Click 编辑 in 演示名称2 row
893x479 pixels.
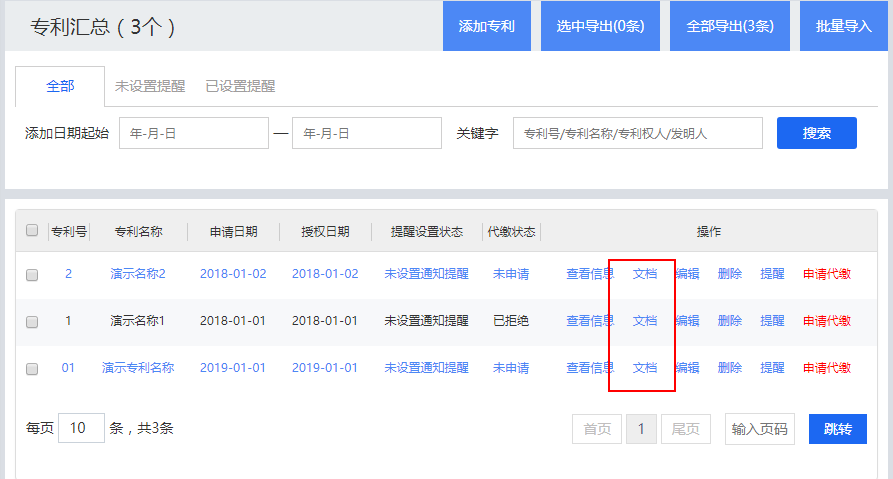[687, 274]
